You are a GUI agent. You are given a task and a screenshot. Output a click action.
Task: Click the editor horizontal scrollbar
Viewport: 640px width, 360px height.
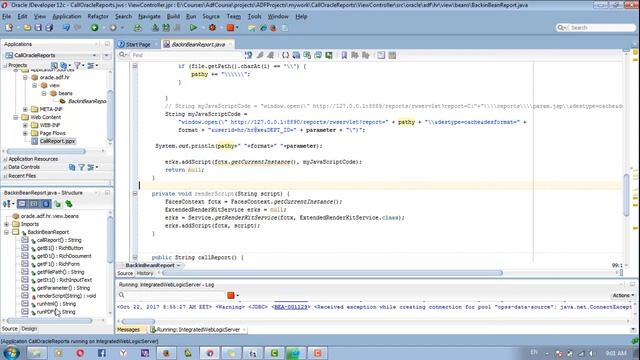pyautogui.click(x=333, y=273)
